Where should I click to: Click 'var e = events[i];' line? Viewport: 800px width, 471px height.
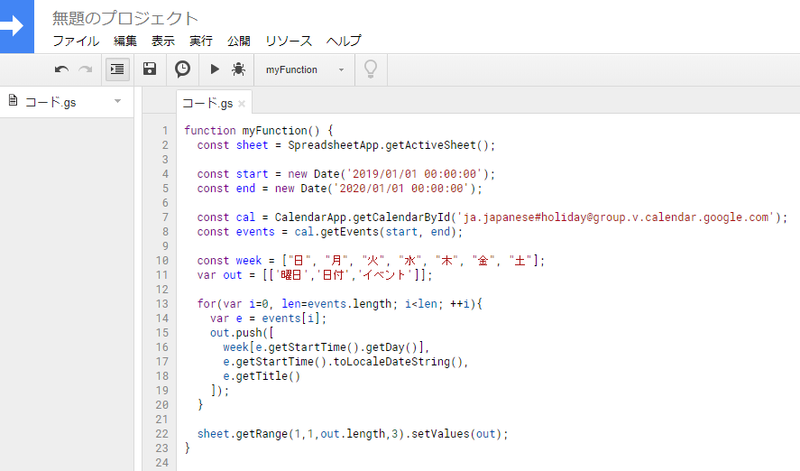click(268, 318)
